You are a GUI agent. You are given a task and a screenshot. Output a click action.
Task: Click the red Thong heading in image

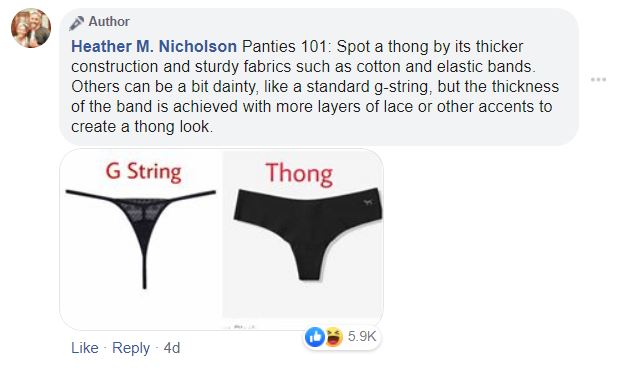pyautogui.click(x=299, y=174)
